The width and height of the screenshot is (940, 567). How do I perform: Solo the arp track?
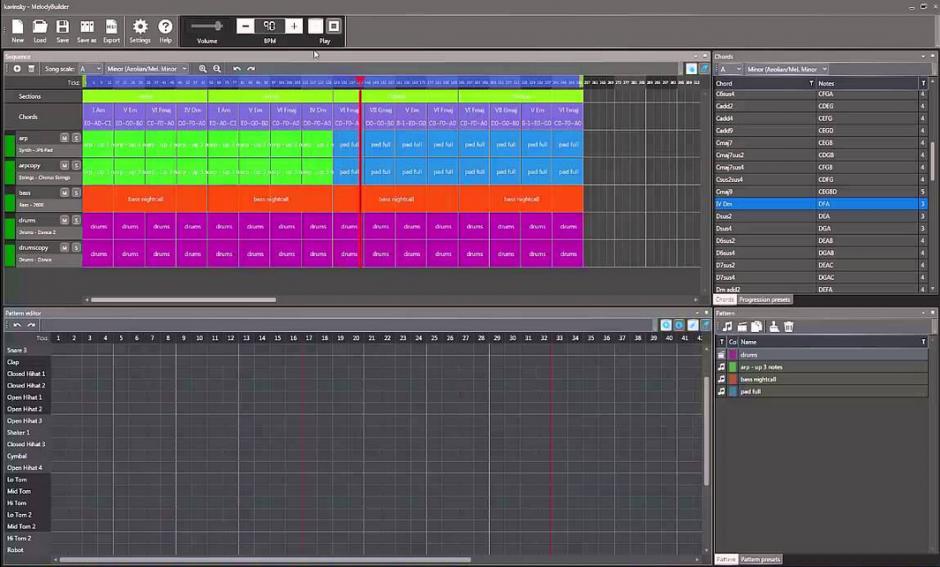pyautogui.click(x=76, y=138)
